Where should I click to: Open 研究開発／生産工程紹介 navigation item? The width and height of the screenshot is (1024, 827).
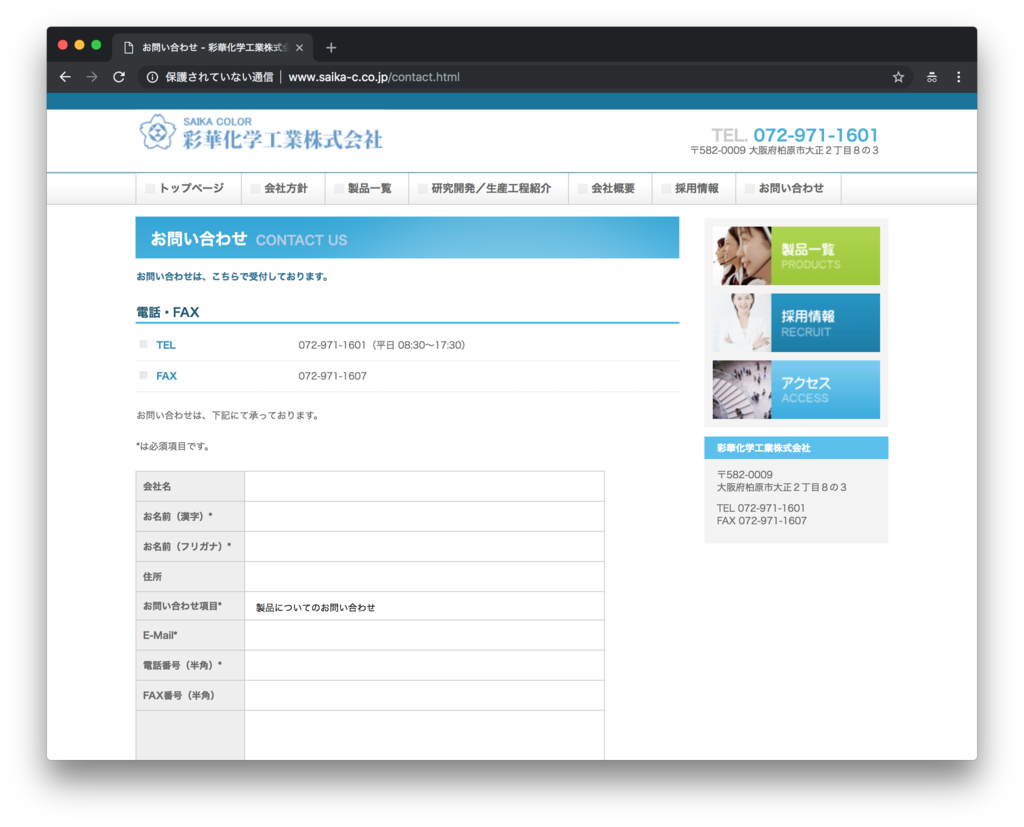click(x=488, y=188)
